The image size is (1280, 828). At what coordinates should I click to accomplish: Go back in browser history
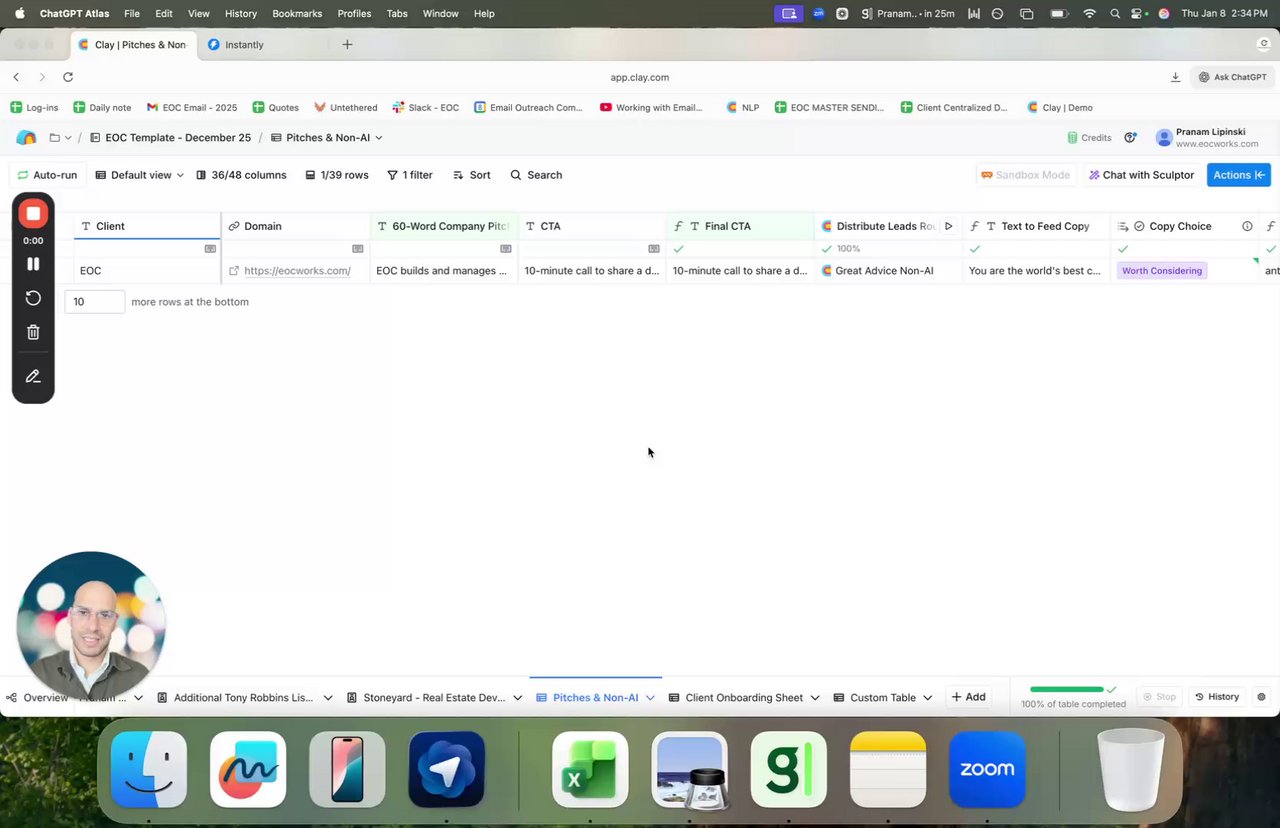point(16,77)
